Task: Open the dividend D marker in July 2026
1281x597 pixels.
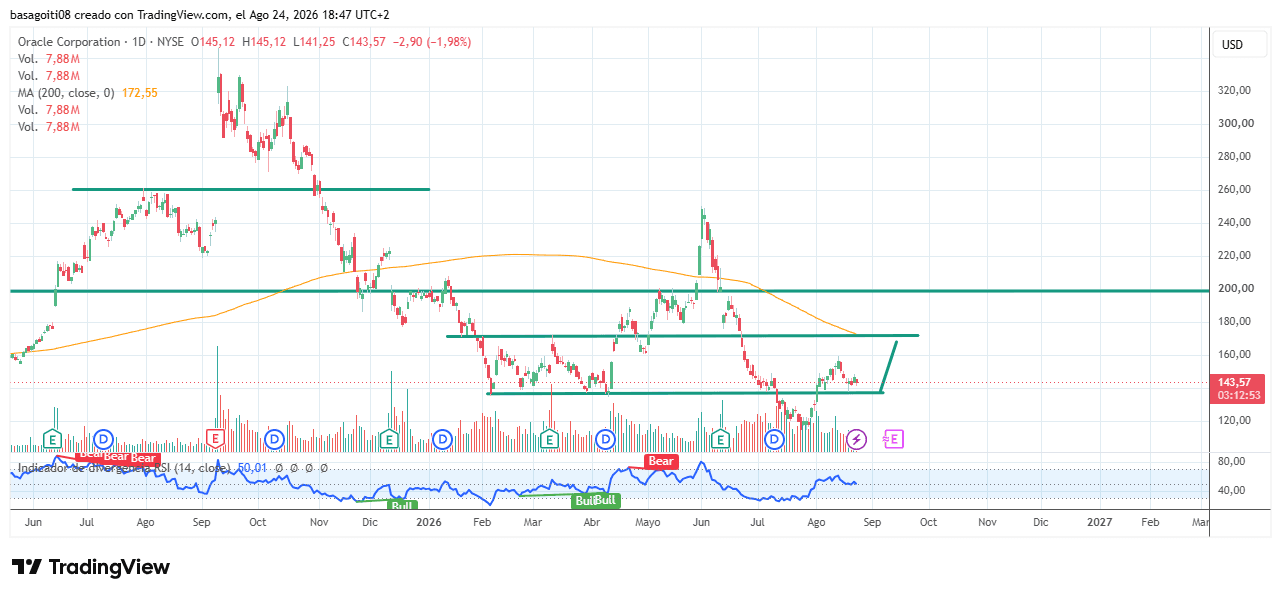Action: 774,438
